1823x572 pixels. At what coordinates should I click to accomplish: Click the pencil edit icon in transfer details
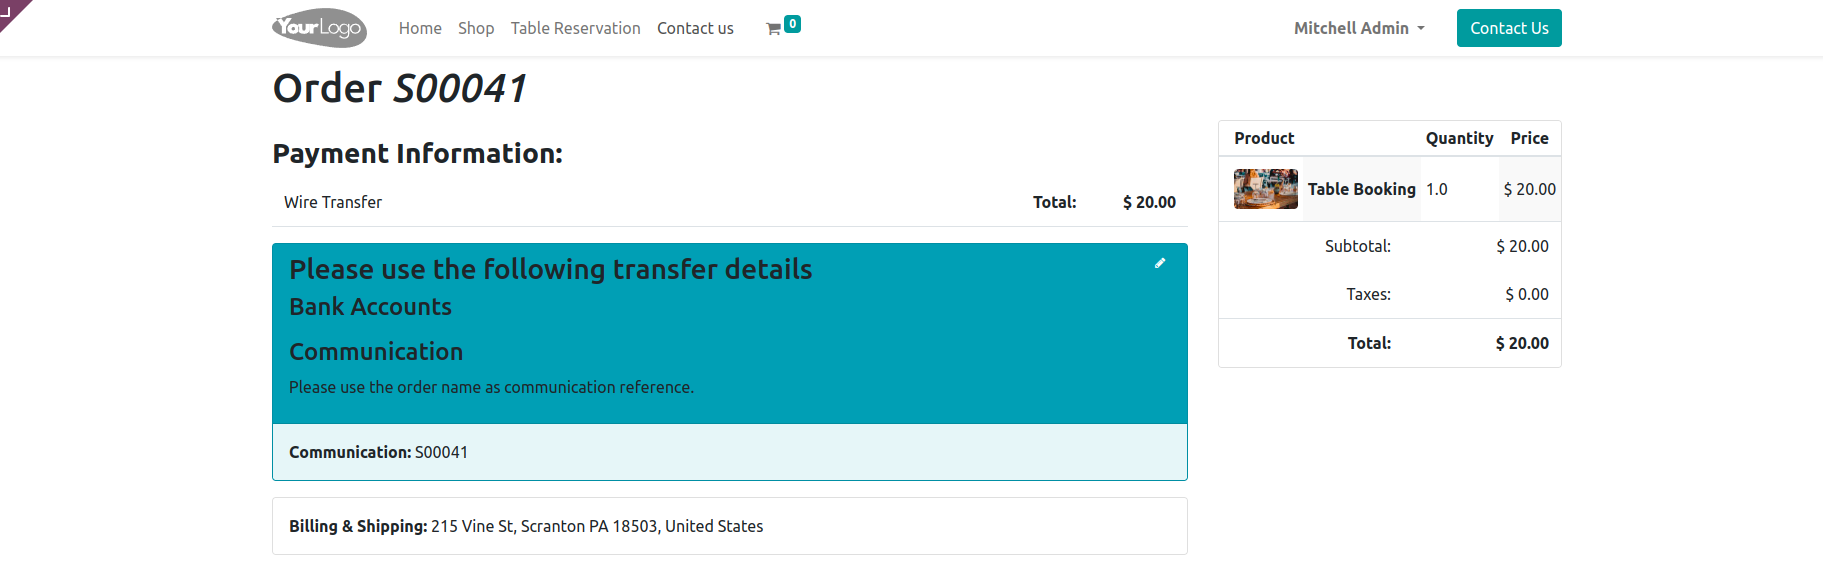(1160, 263)
